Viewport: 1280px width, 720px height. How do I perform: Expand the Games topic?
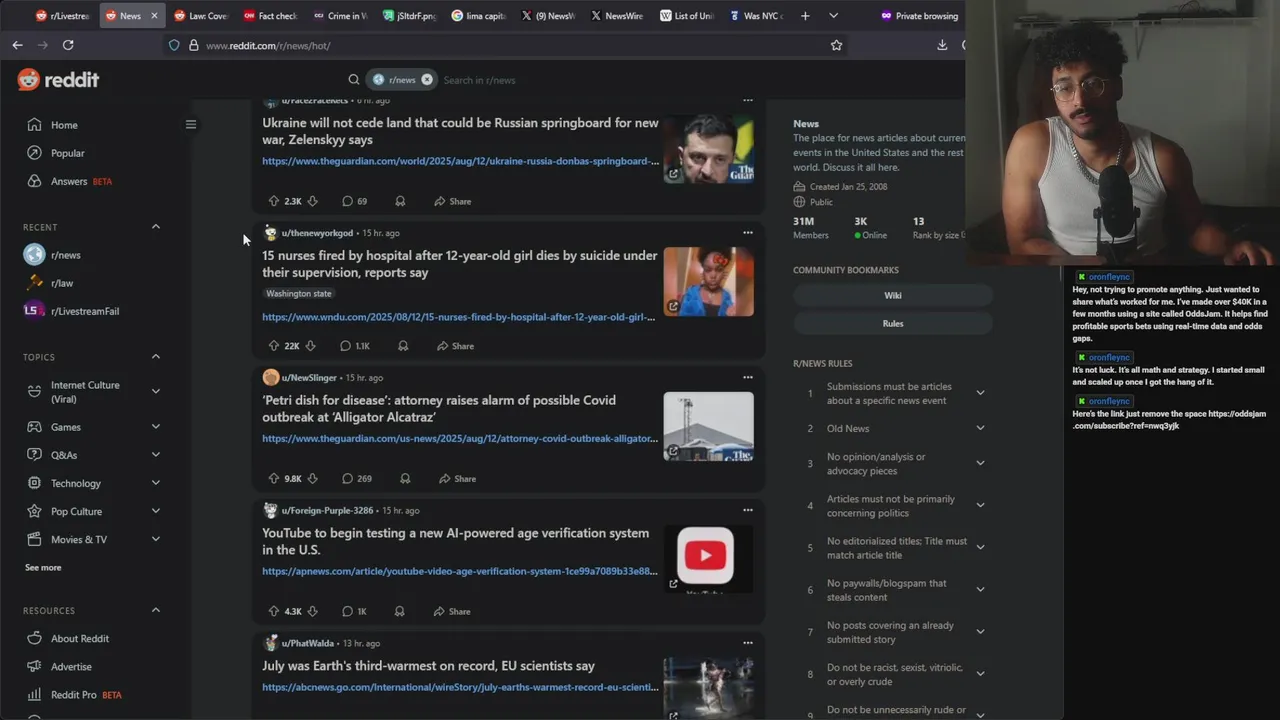click(x=156, y=427)
